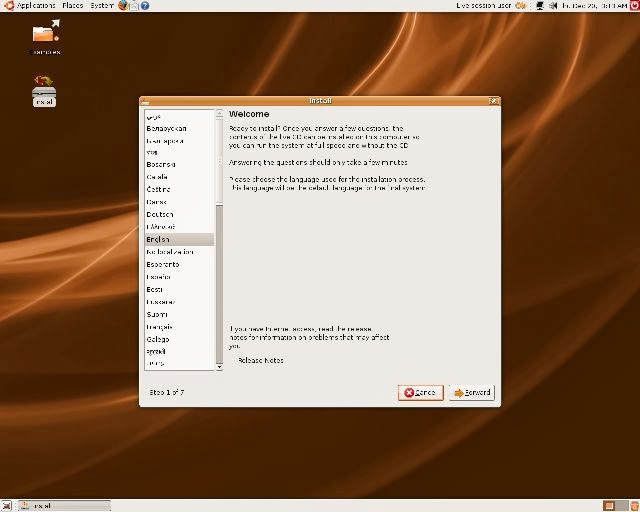Select Català in language list
Image resolution: width=640 pixels, height=512 pixels.
pyautogui.click(x=179, y=177)
